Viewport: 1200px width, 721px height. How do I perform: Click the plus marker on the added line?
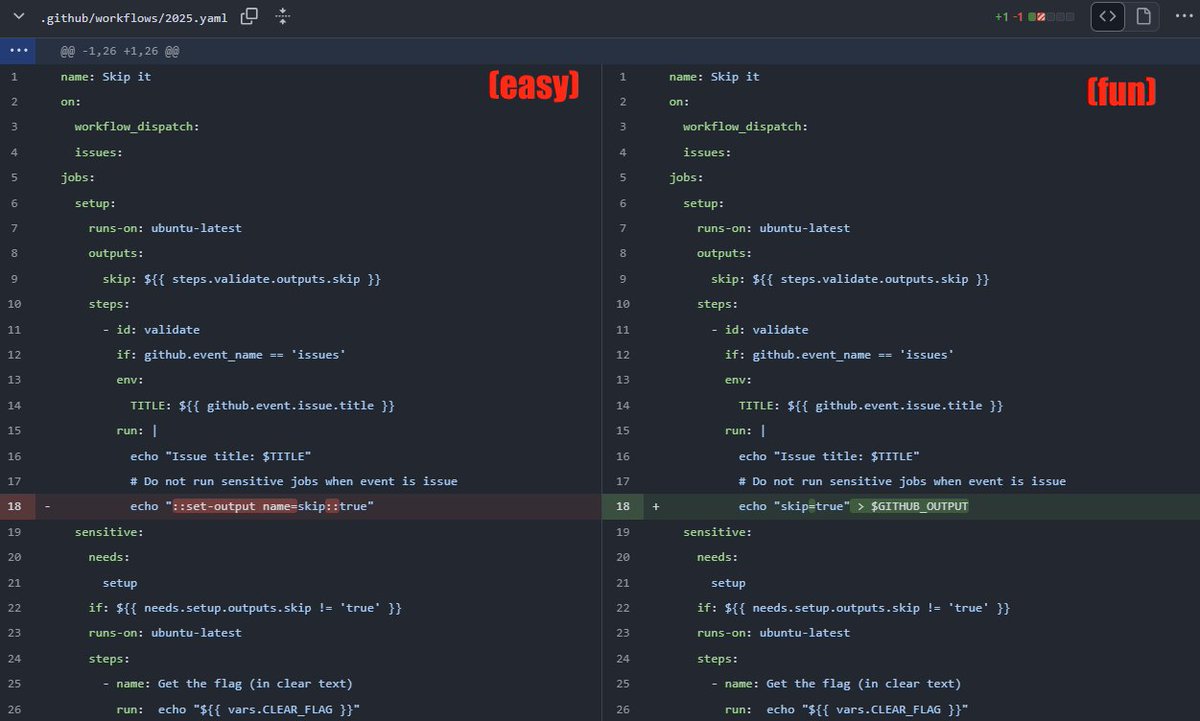[656, 506]
